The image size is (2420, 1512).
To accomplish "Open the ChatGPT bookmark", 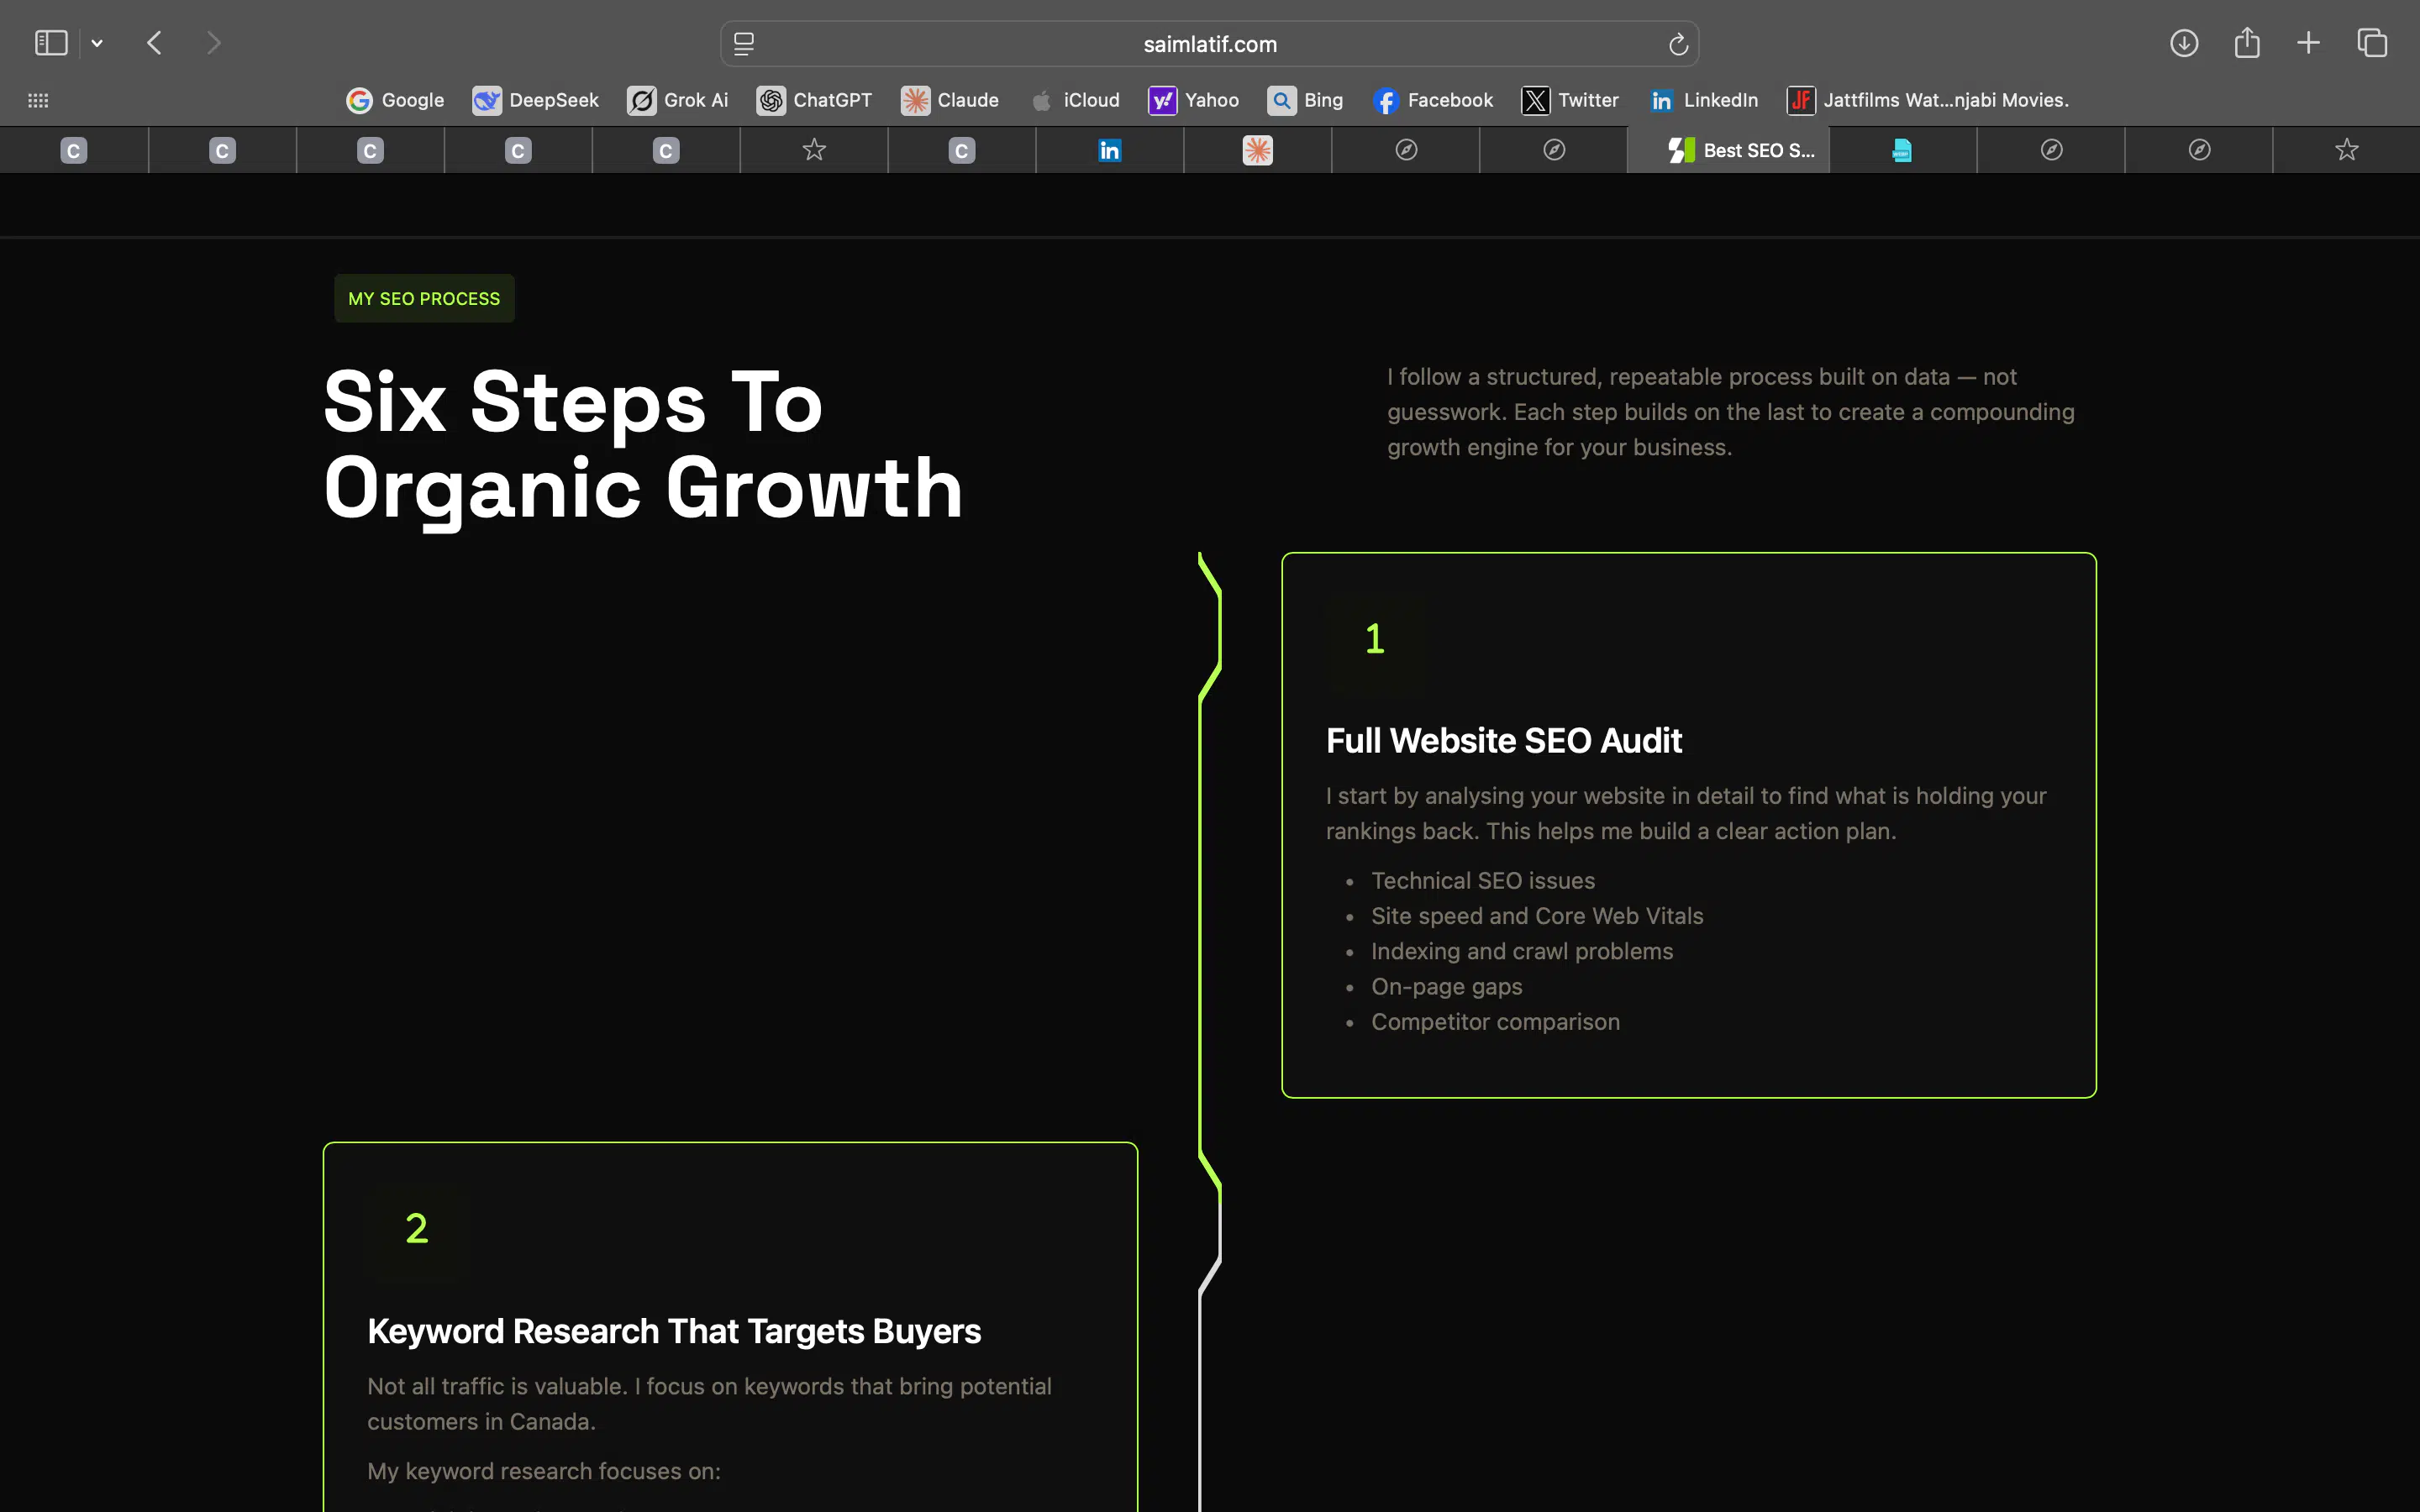I will coord(814,100).
